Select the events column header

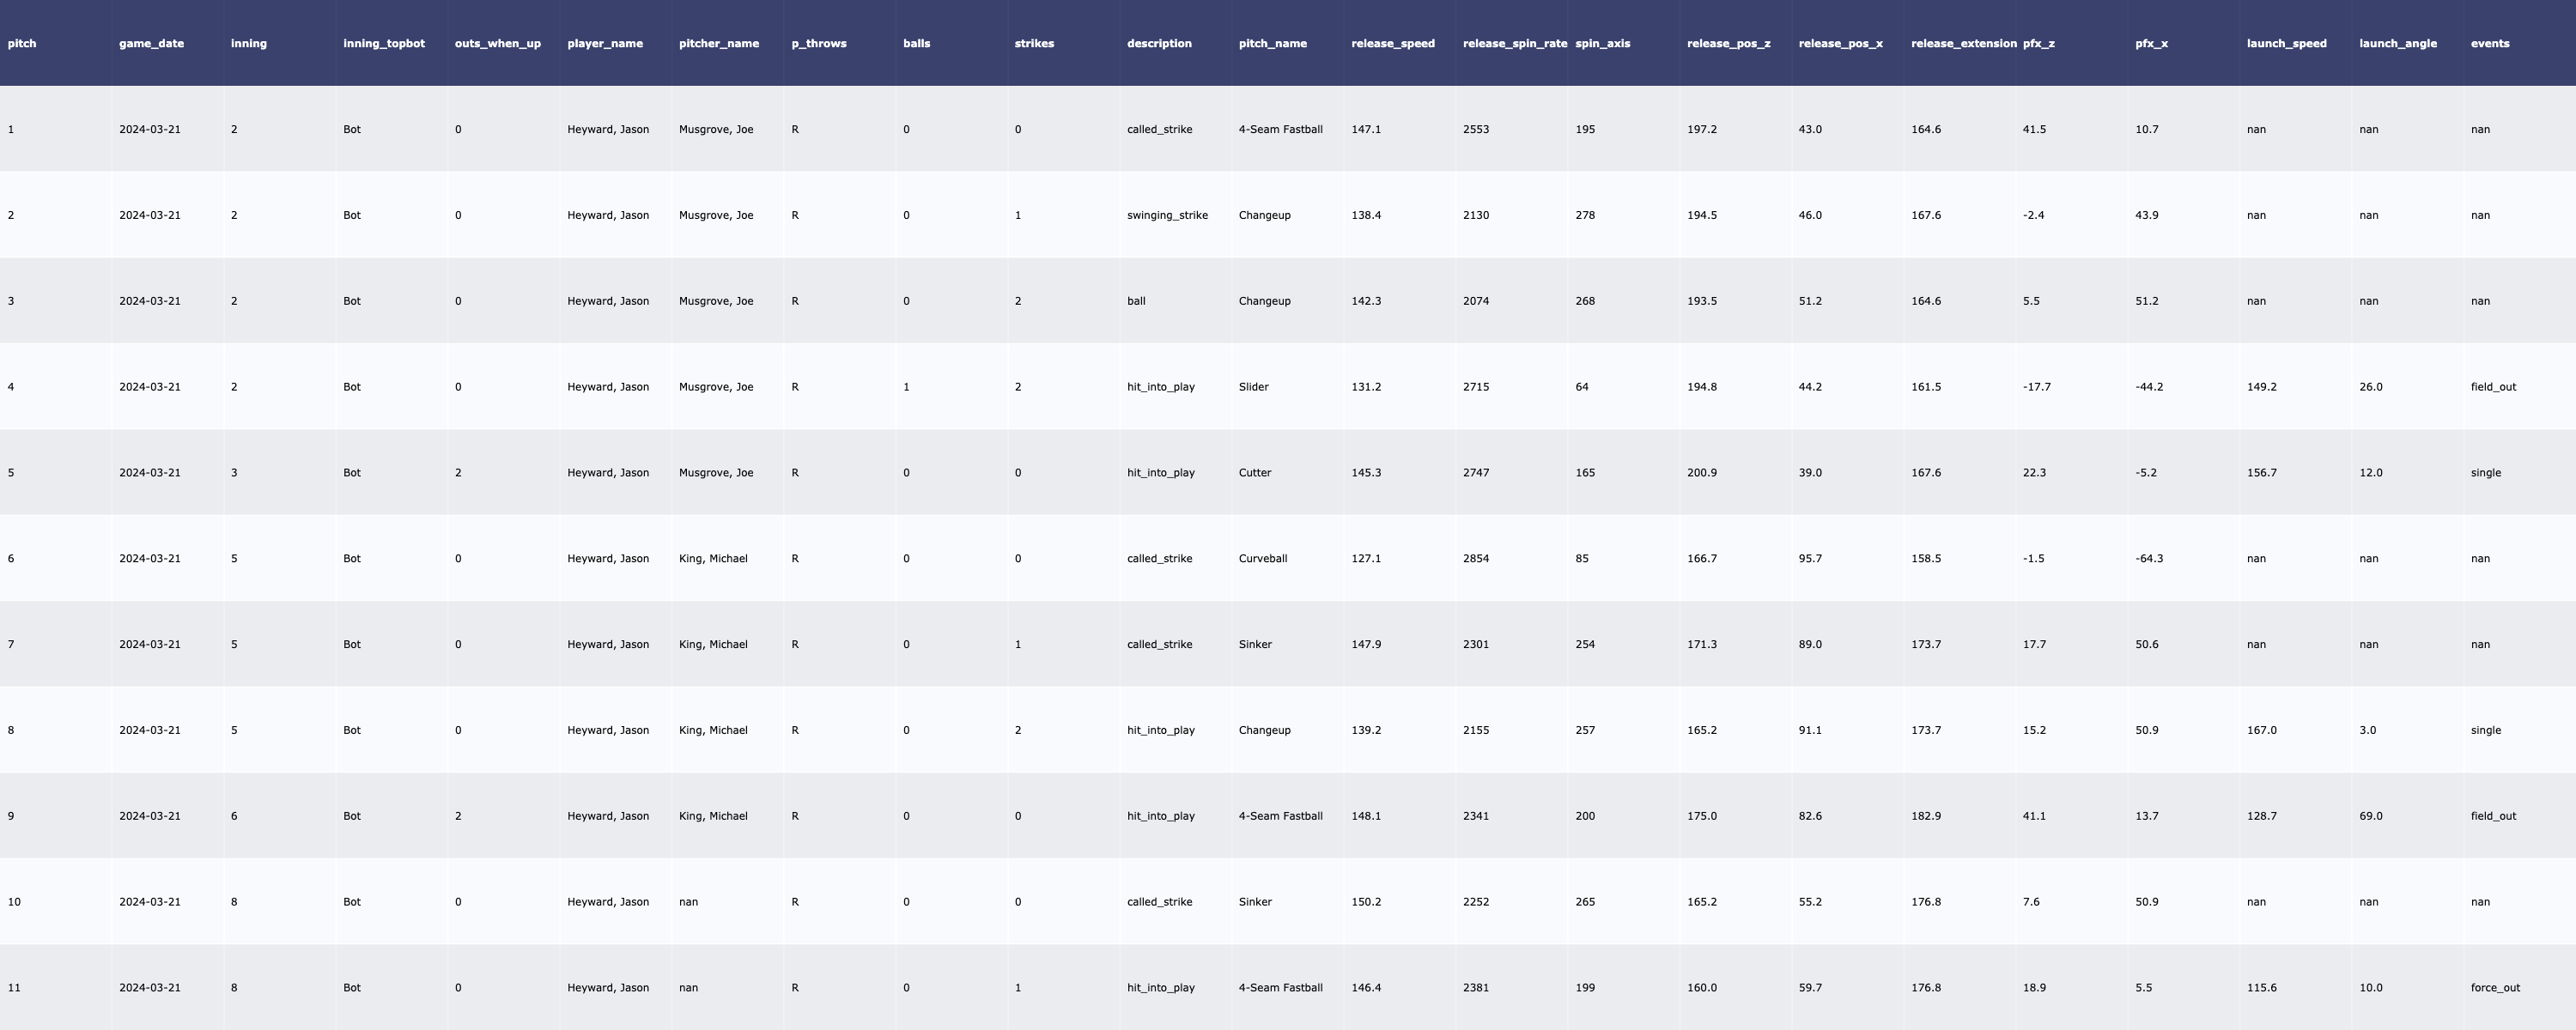coord(2489,44)
